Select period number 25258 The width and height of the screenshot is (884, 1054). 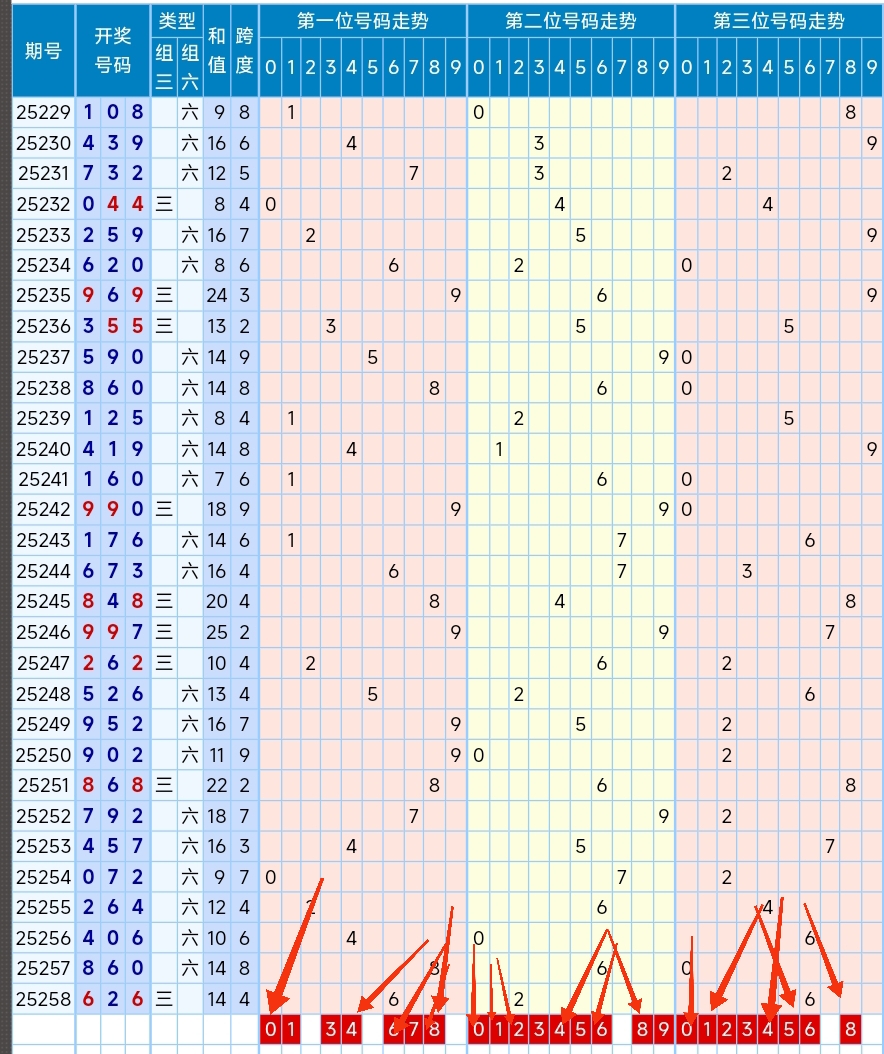point(44,1000)
